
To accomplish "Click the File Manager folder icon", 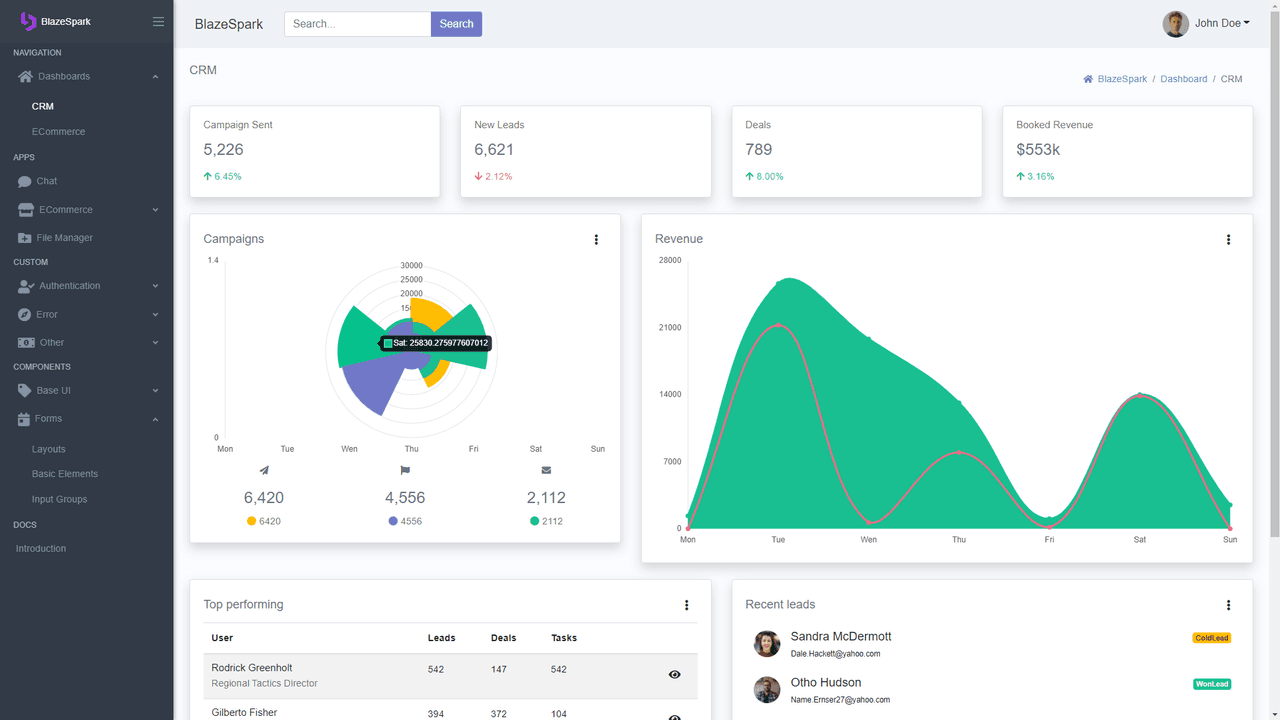I will click(x=25, y=238).
